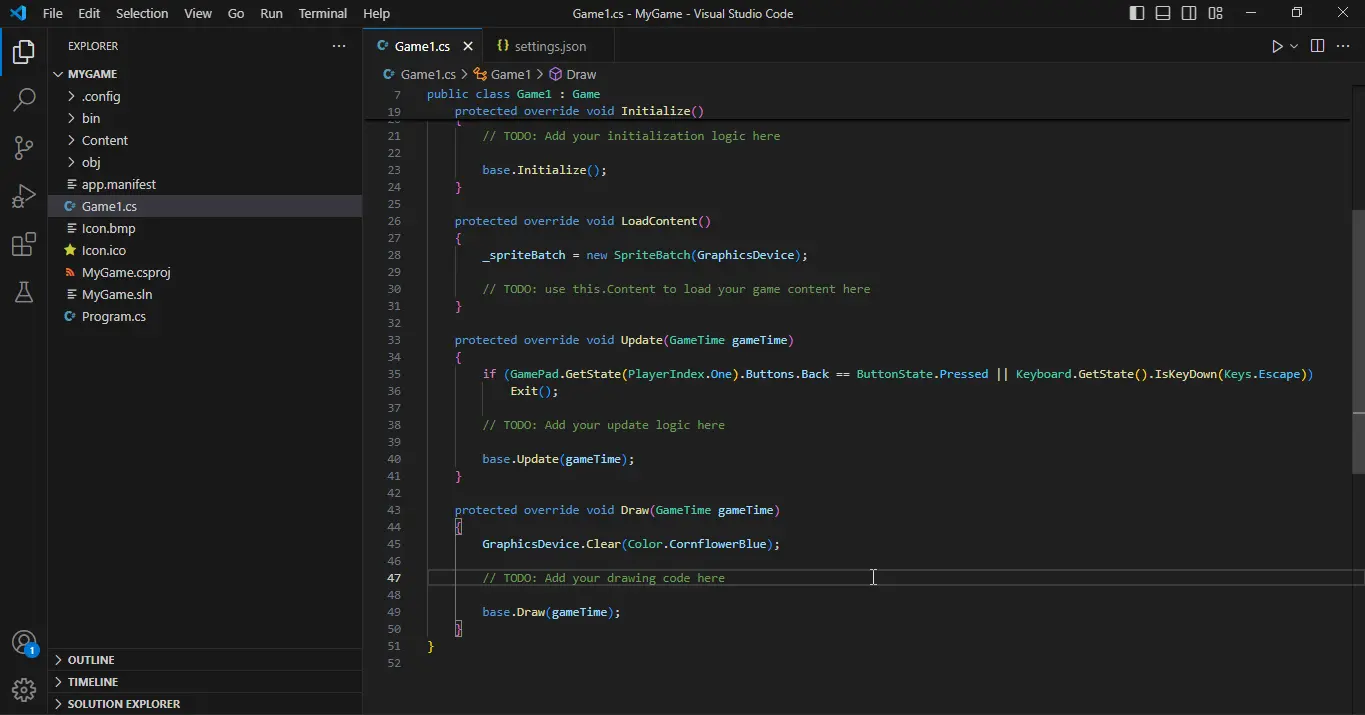Select Game1.cs in the file tree
This screenshot has width=1365, height=715.
click(x=205, y=206)
